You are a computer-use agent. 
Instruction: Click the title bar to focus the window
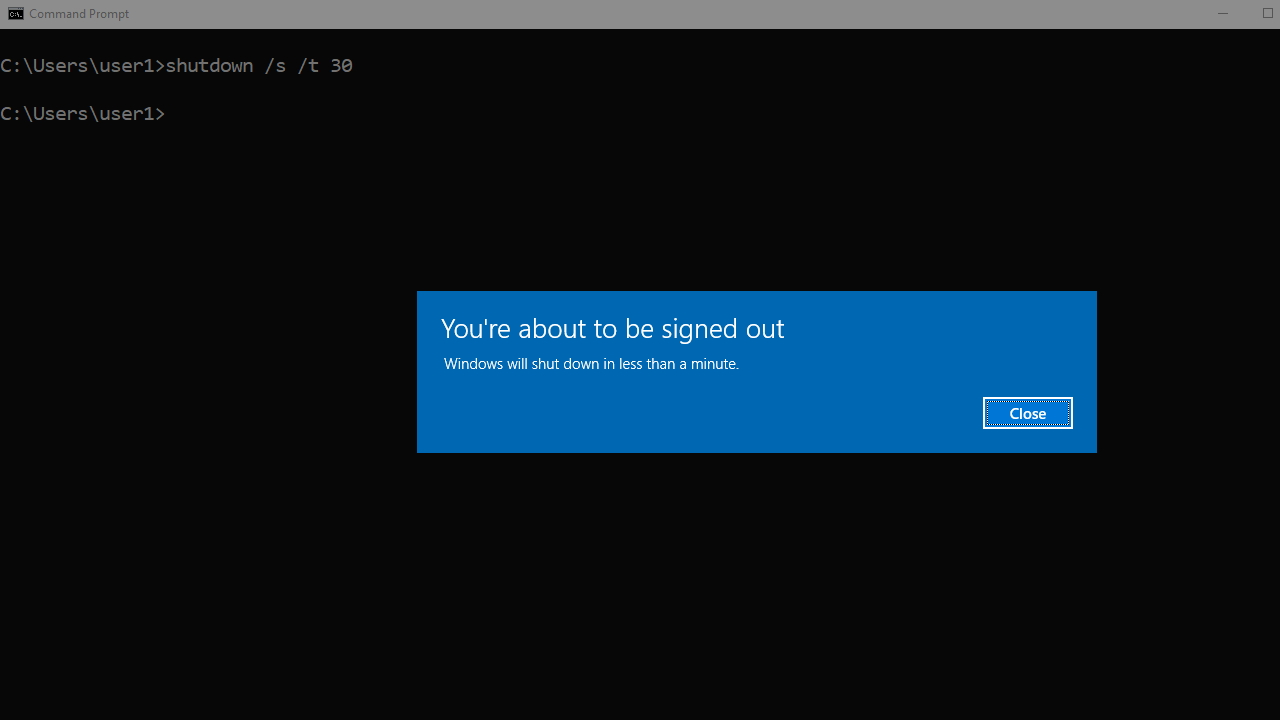[600, 13]
